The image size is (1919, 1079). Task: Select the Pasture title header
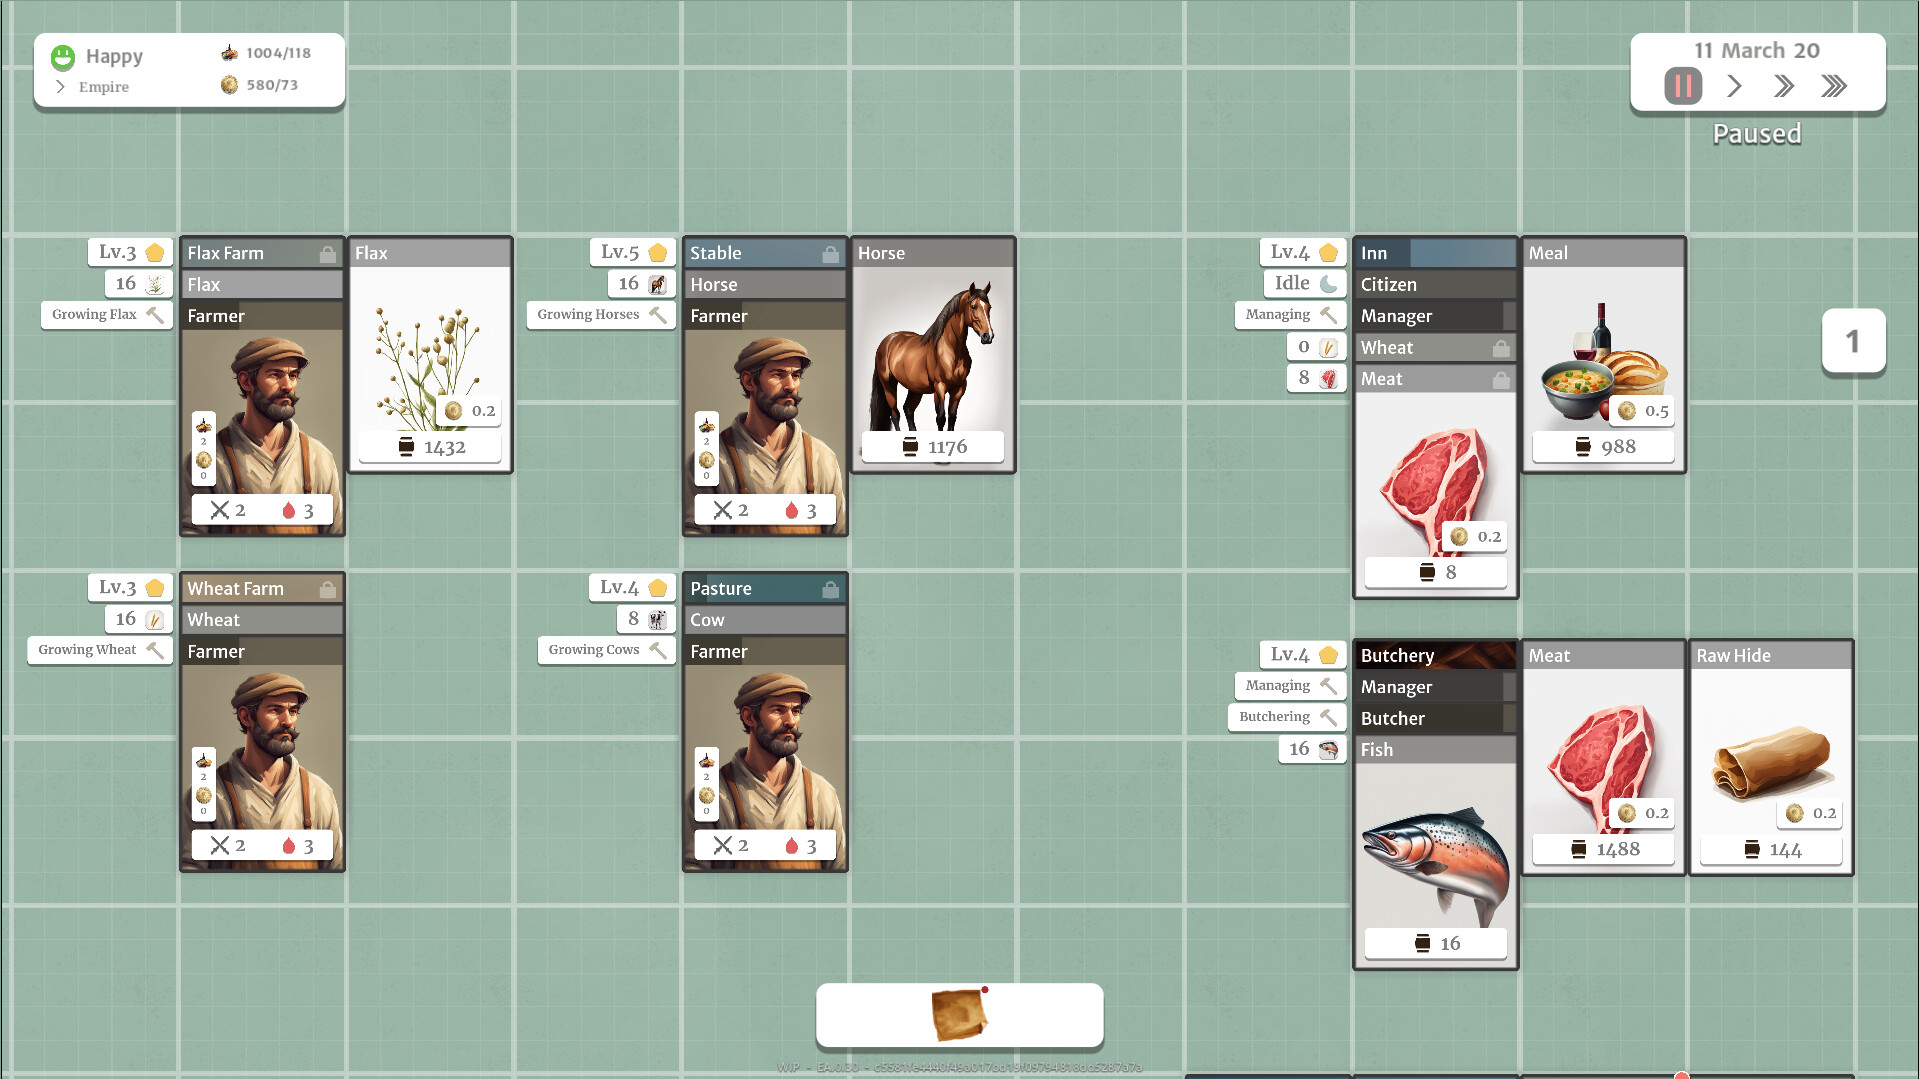(765, 589)
